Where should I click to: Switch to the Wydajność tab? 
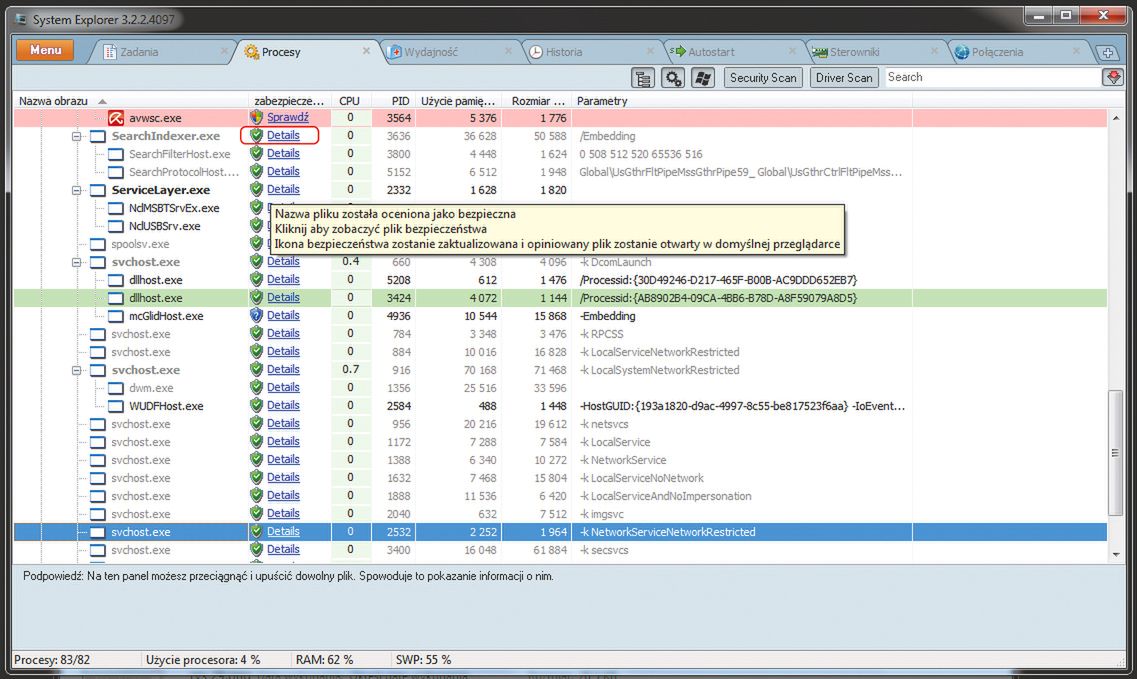pos(431,52)
